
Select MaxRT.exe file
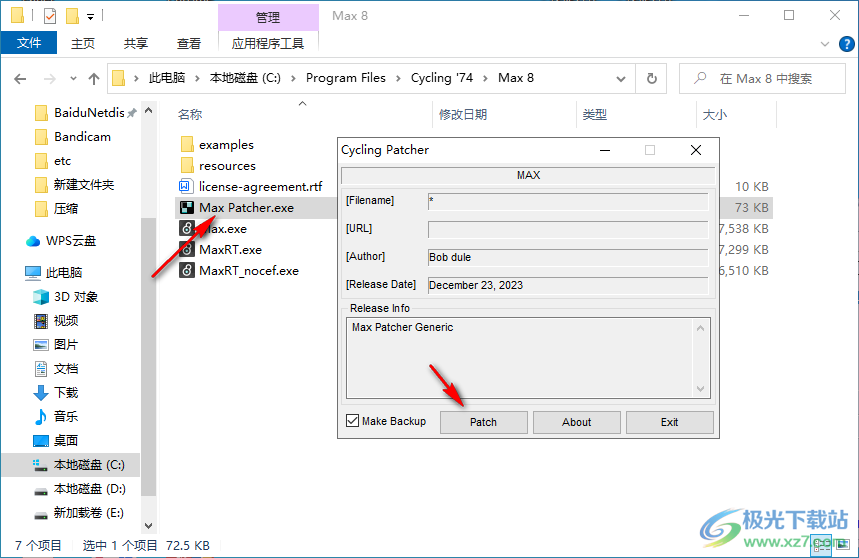(x=230, y=250)
